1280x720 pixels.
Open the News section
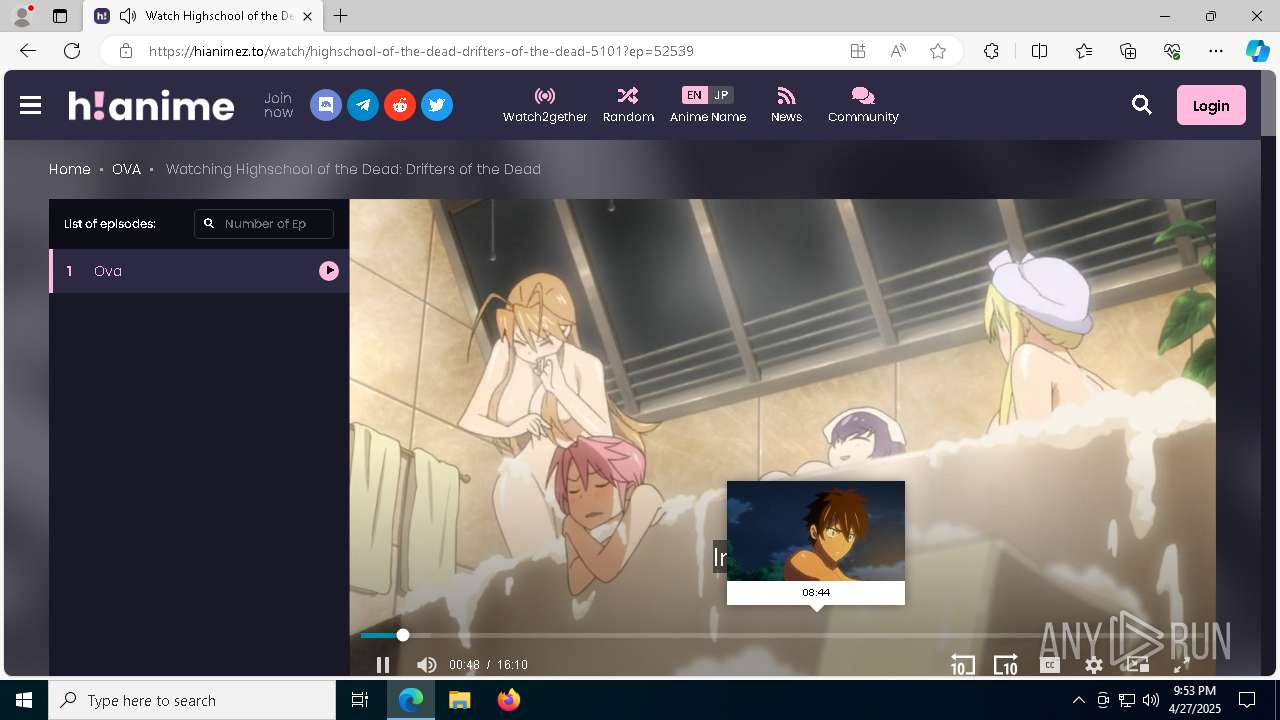pyautogui.click(x=786, y=105)
